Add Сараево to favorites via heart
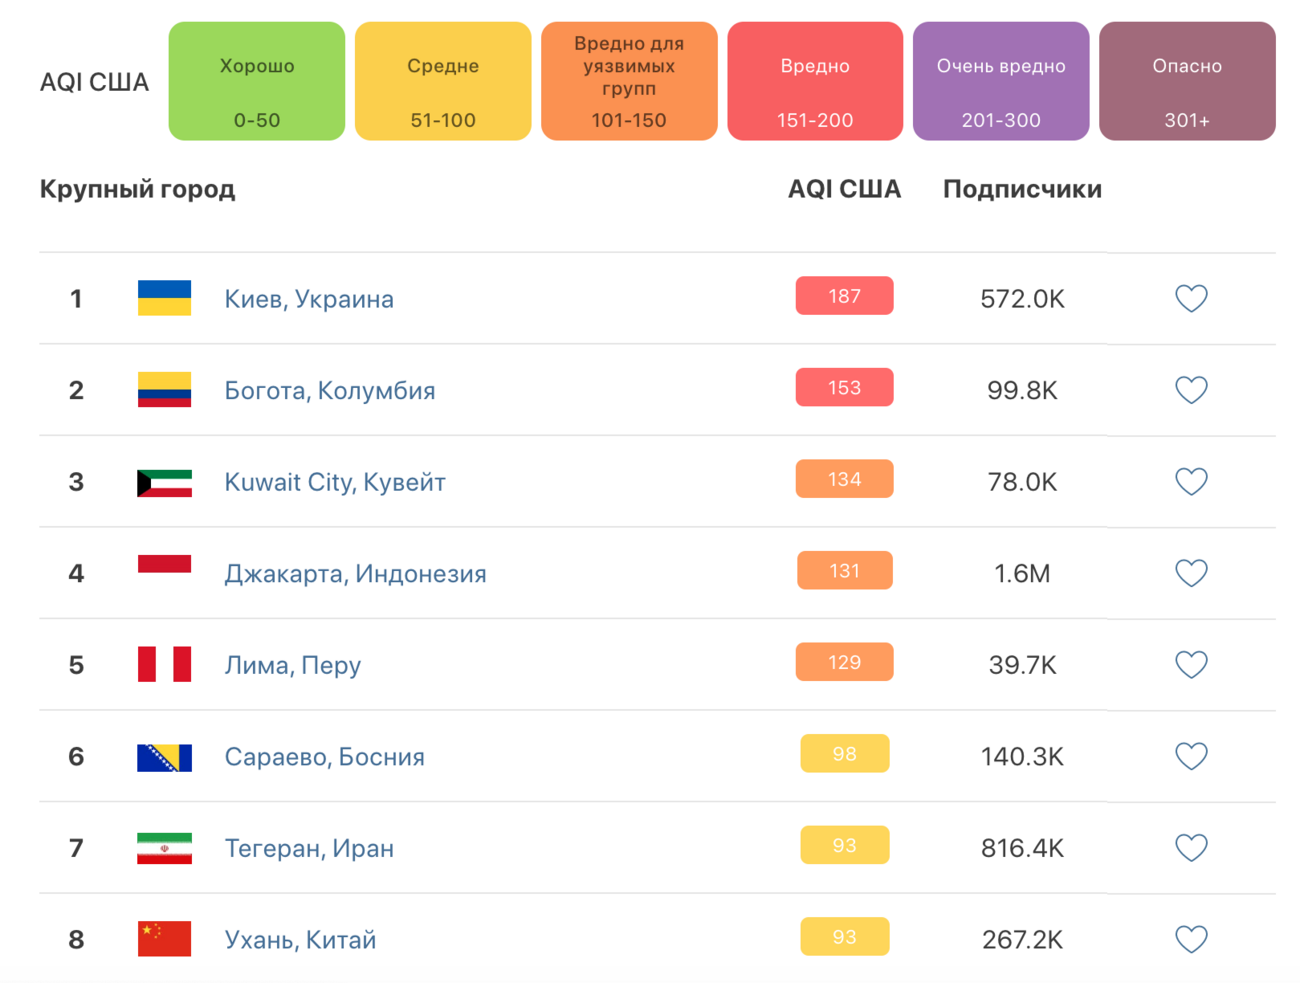The height and width of the screenshot is (983, 1300). pyautogui.click(x=1191, y=756)
